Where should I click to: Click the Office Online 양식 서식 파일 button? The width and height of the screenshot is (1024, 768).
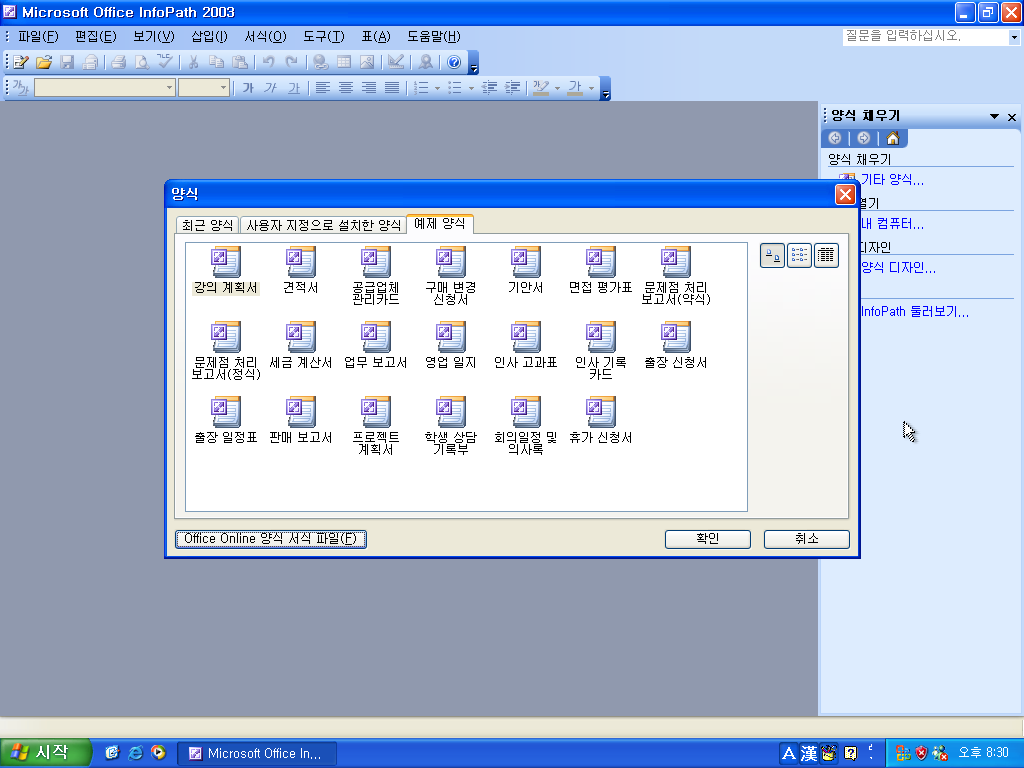pyautogui.click(x=270, y=539)
